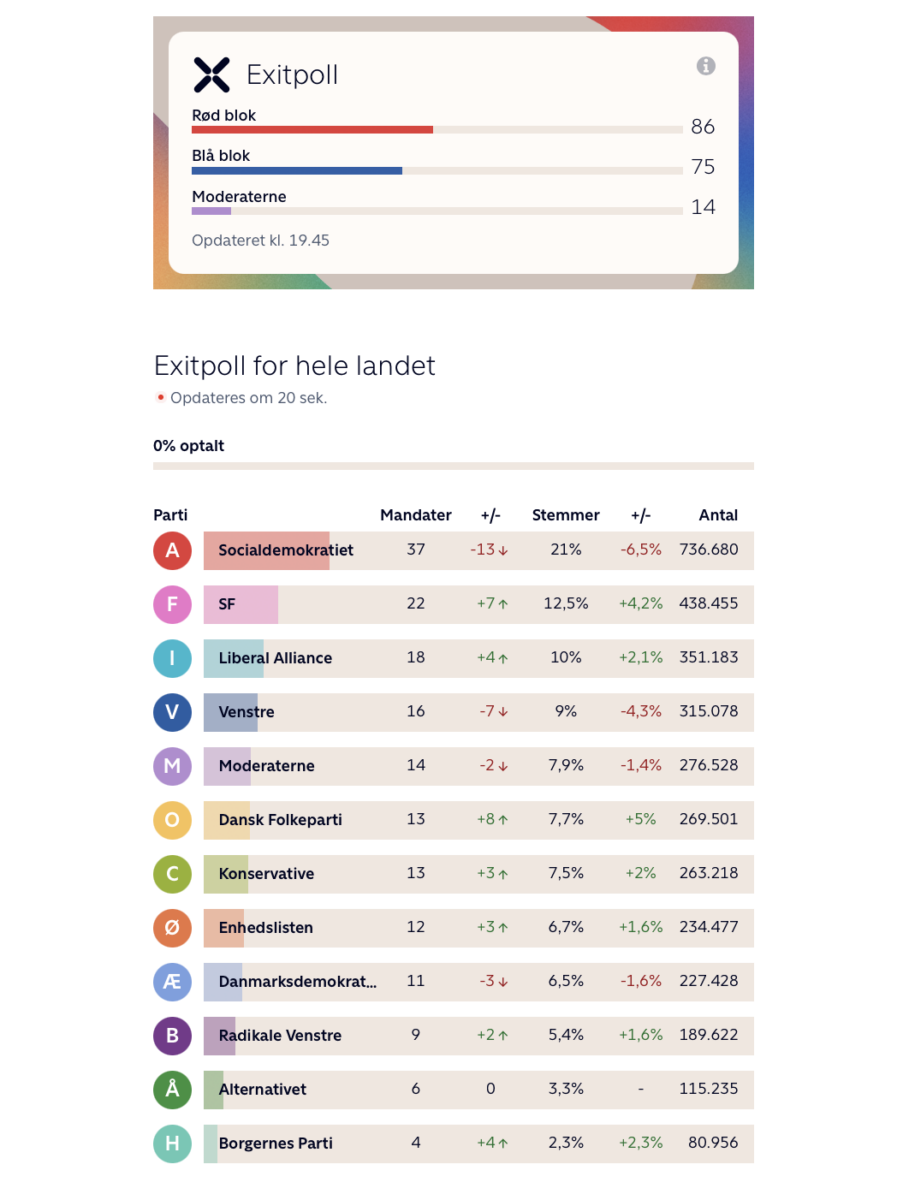
Task: Click the Socialdemokratiet party letter A badge
Action: point(172,550)
